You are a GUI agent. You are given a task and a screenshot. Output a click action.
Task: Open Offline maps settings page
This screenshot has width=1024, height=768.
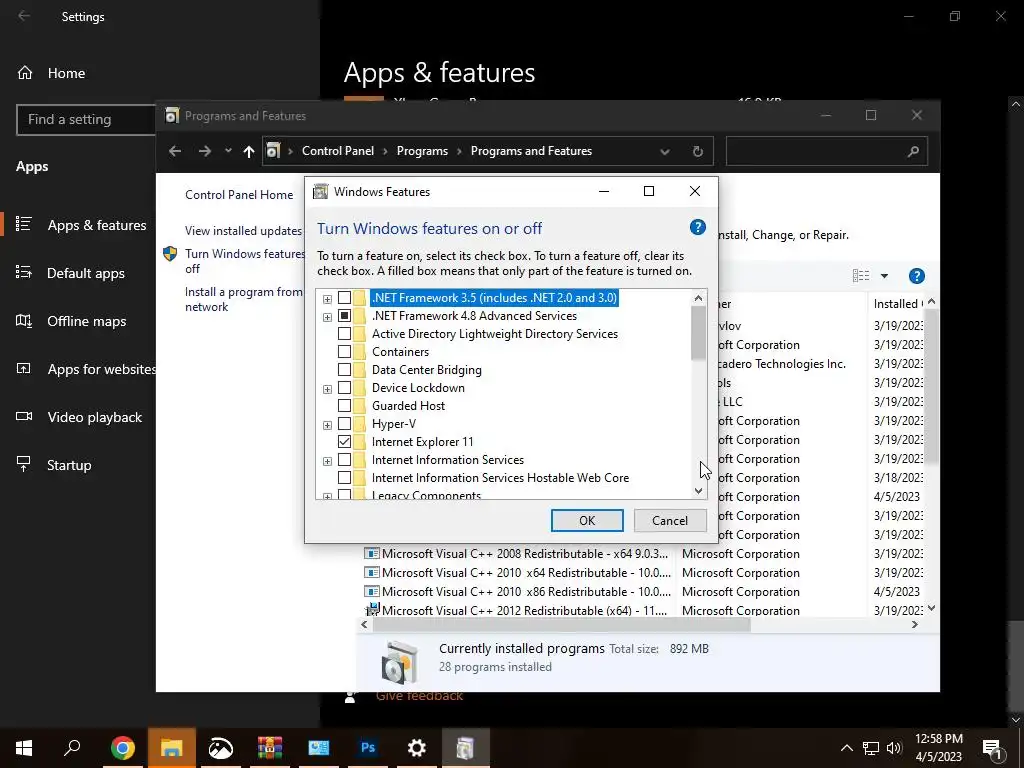click(x=71, y=321)
